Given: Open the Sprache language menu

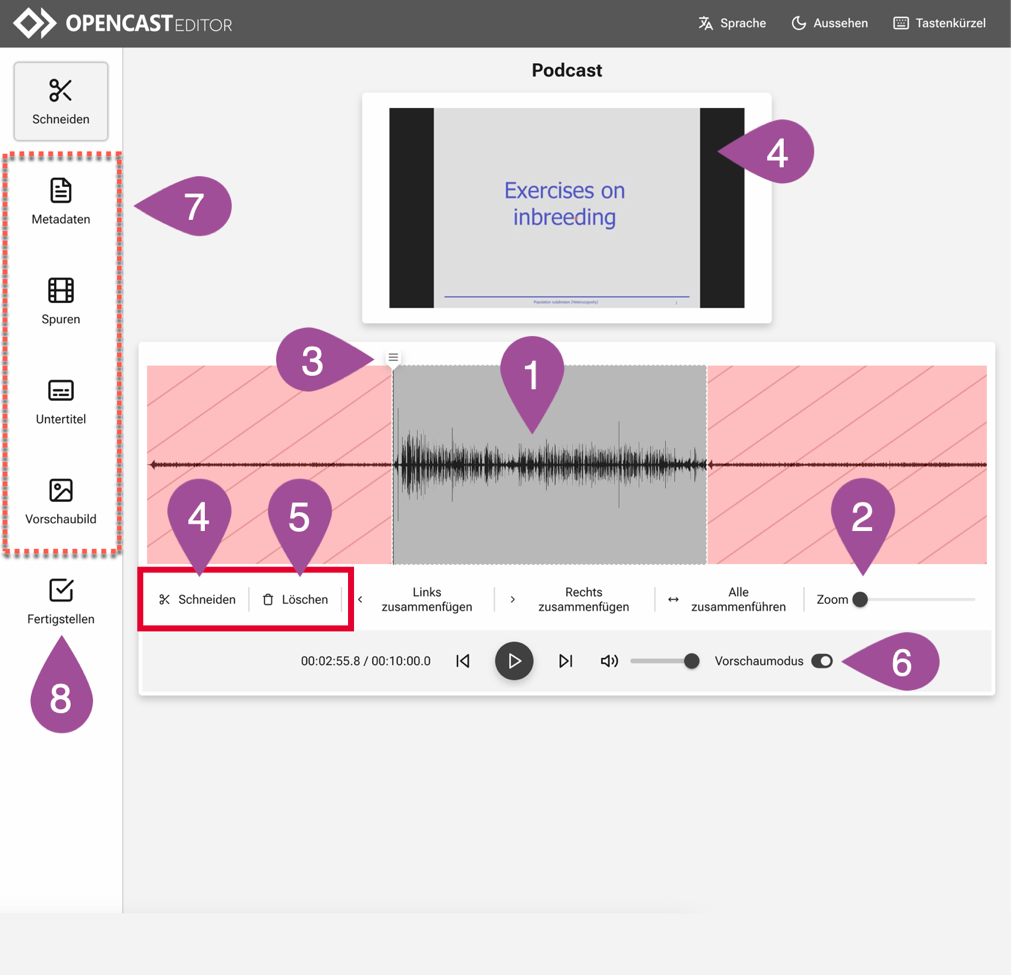Looking at the screenshot, I should [732, 23].
